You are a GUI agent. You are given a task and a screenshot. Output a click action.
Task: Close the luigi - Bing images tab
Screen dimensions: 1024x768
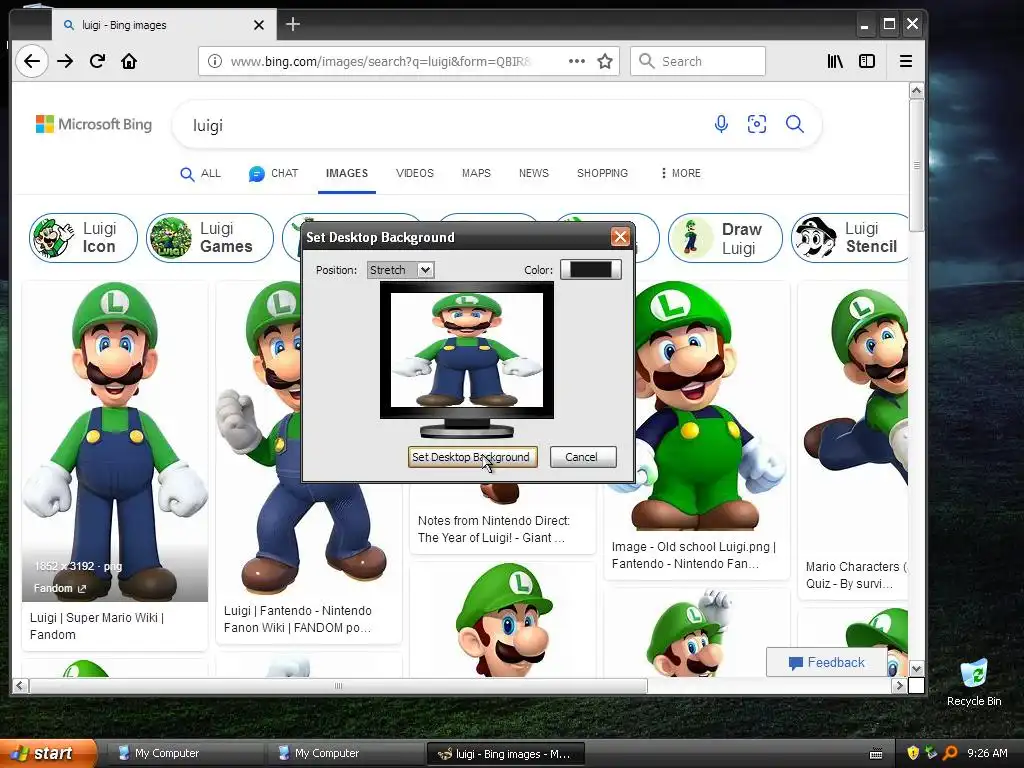click(x=259, y=25)
